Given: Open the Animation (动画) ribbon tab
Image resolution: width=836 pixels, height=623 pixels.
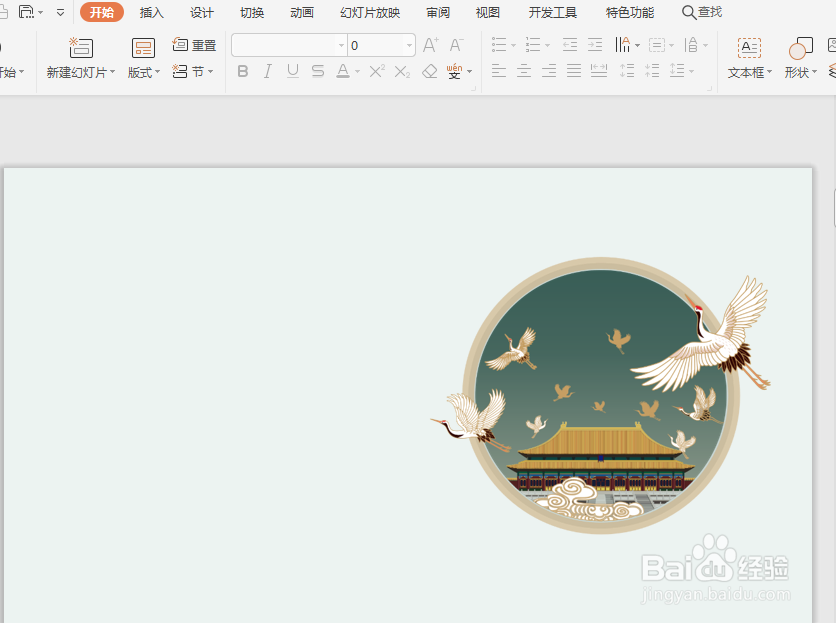Looking at the screenshot, I should (x=301, y=12).
